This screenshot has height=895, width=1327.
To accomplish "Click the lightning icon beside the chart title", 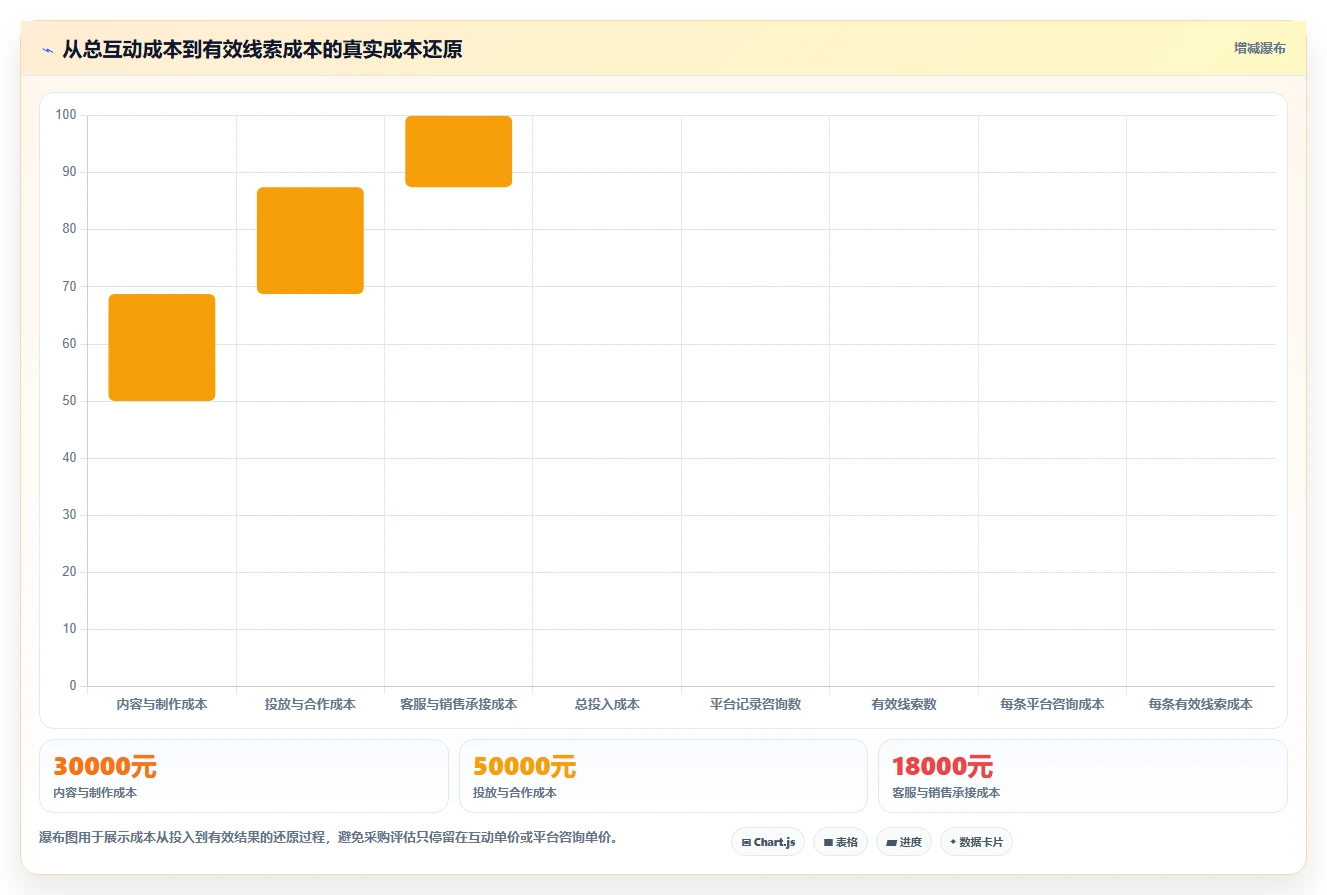I will pyautogui.click(x=47, y=50).
